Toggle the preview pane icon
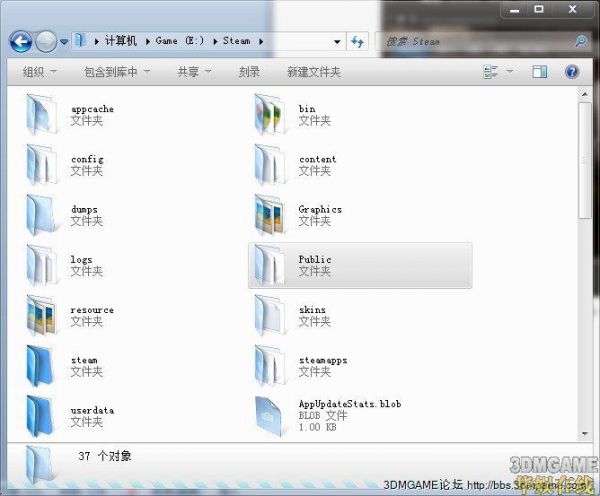The image size is (600, 496). [x=540, y=72]
